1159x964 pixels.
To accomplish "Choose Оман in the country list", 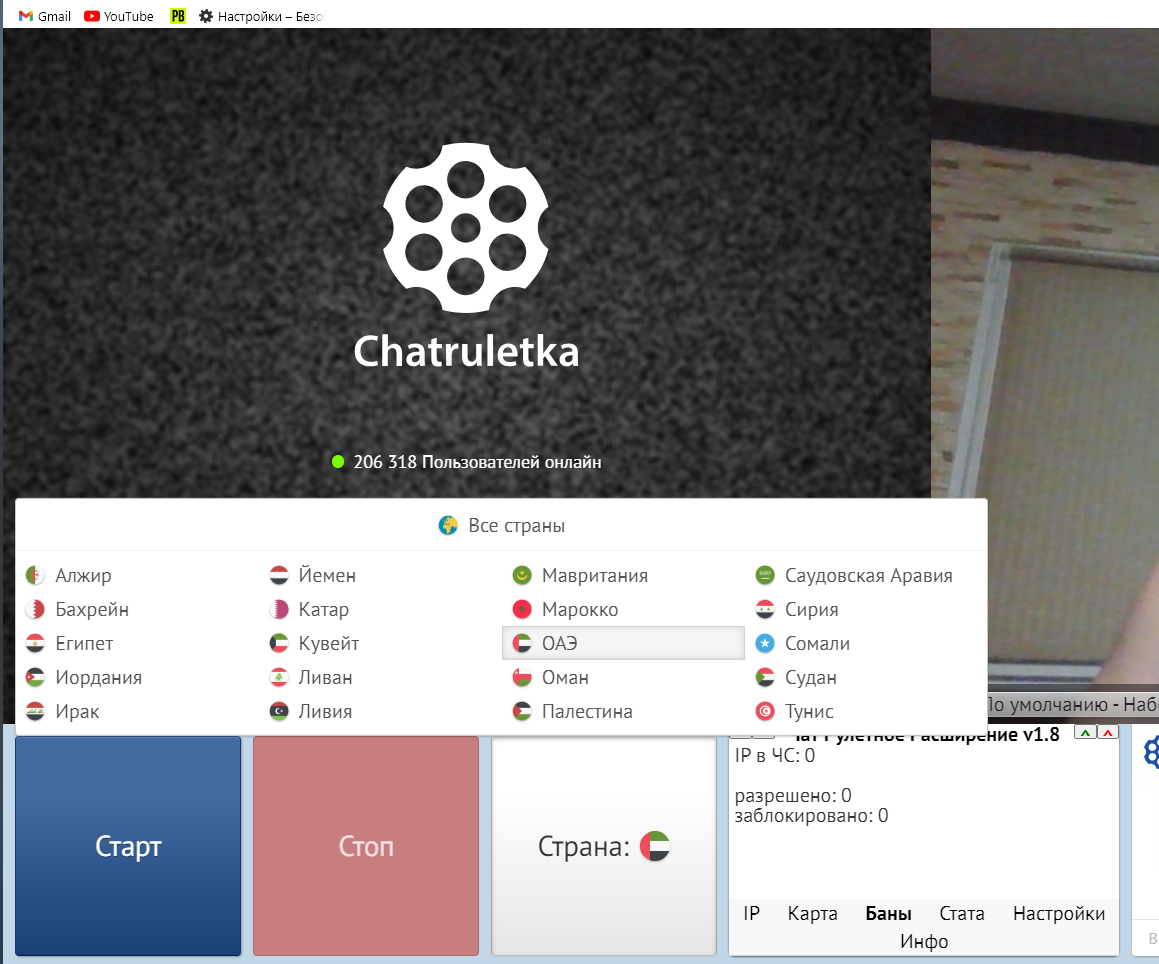I will tap(623, 677).
